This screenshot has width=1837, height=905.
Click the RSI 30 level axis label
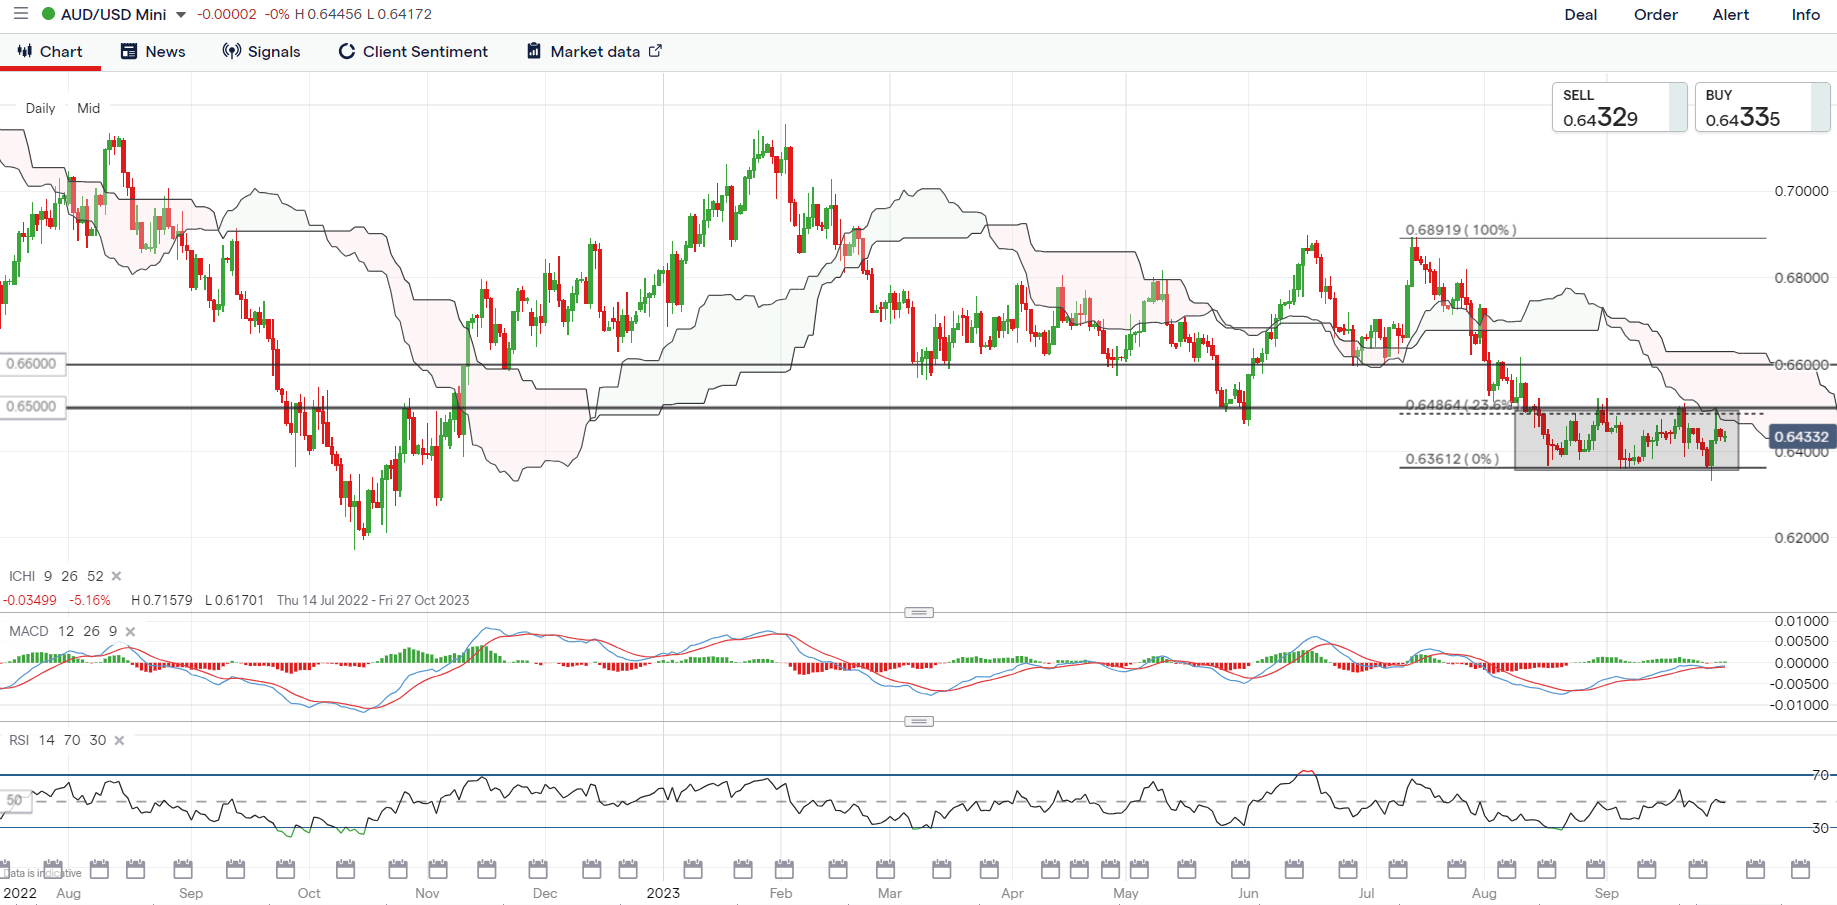[x=1820, y=828]
